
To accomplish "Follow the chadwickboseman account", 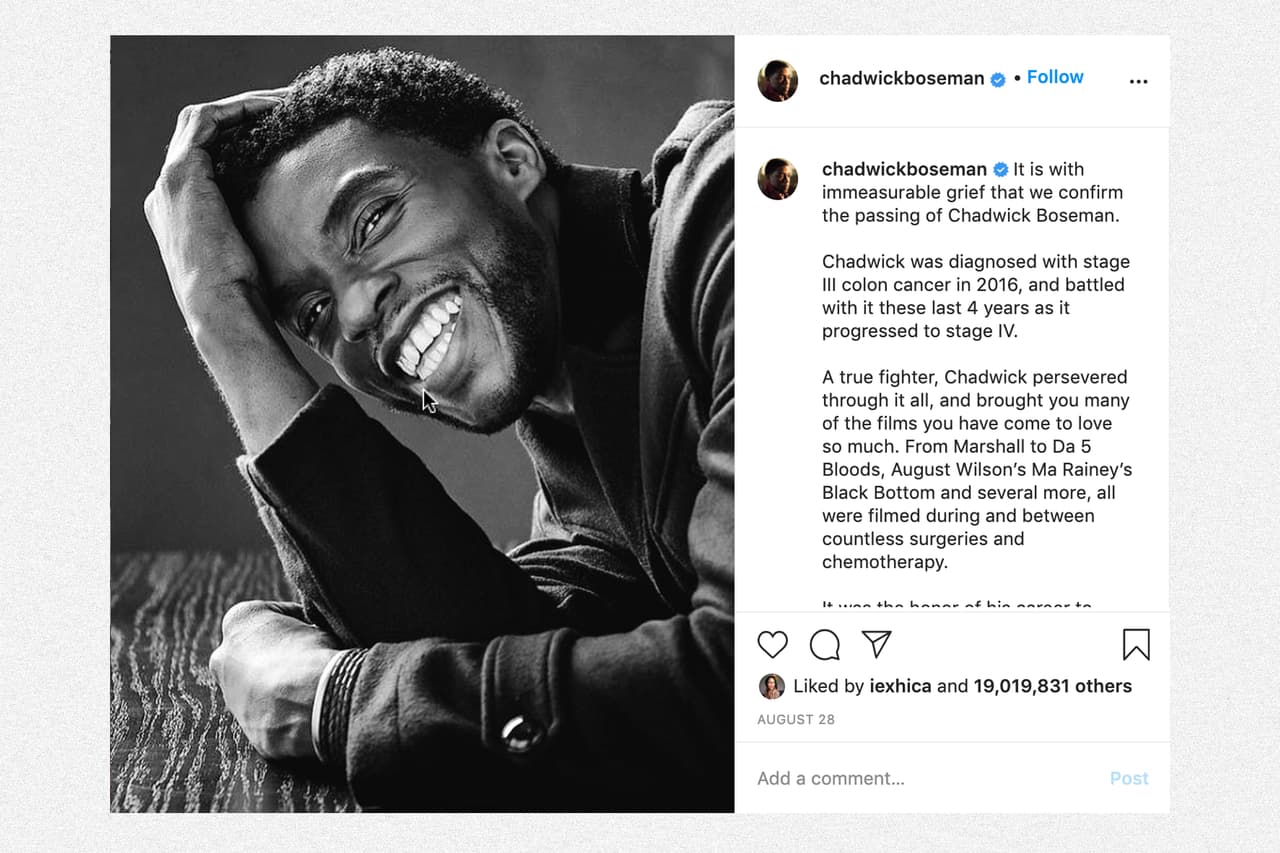I will tap(1055, 77).
